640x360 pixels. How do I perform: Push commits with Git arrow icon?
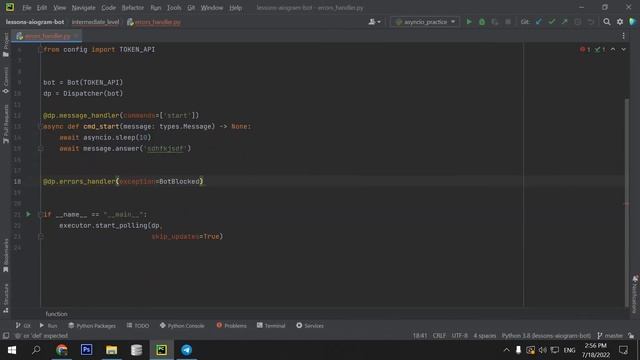click(x=564, y=22)
